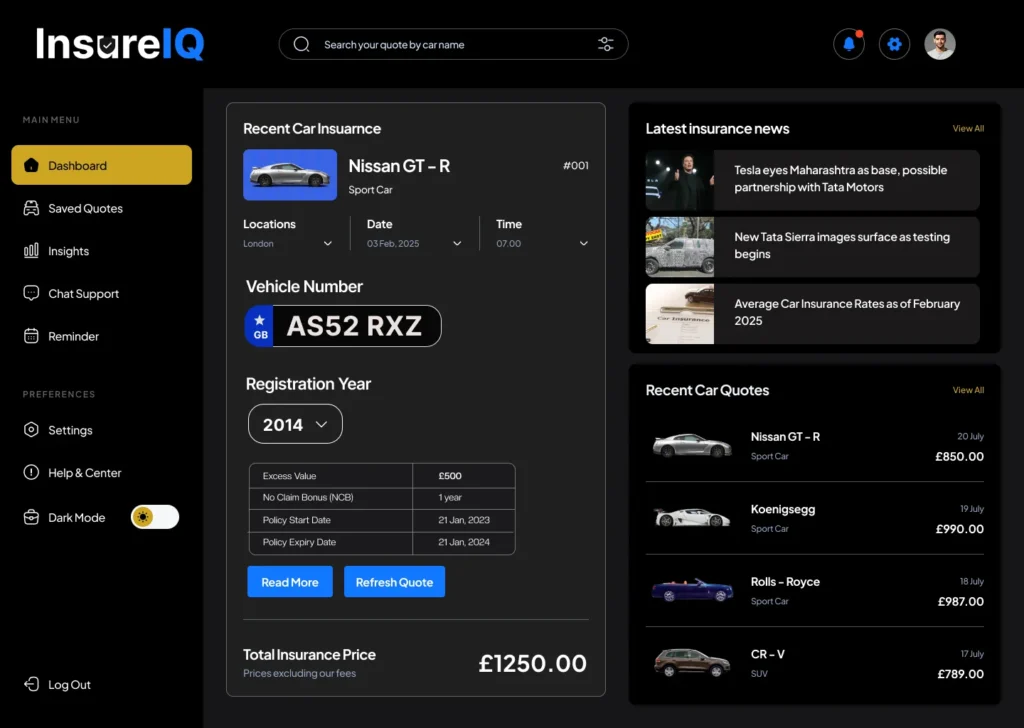The width and height of the screenshot is (1024, 728).
Task: Select Log Out in sidebar
Action: (57, 684)
